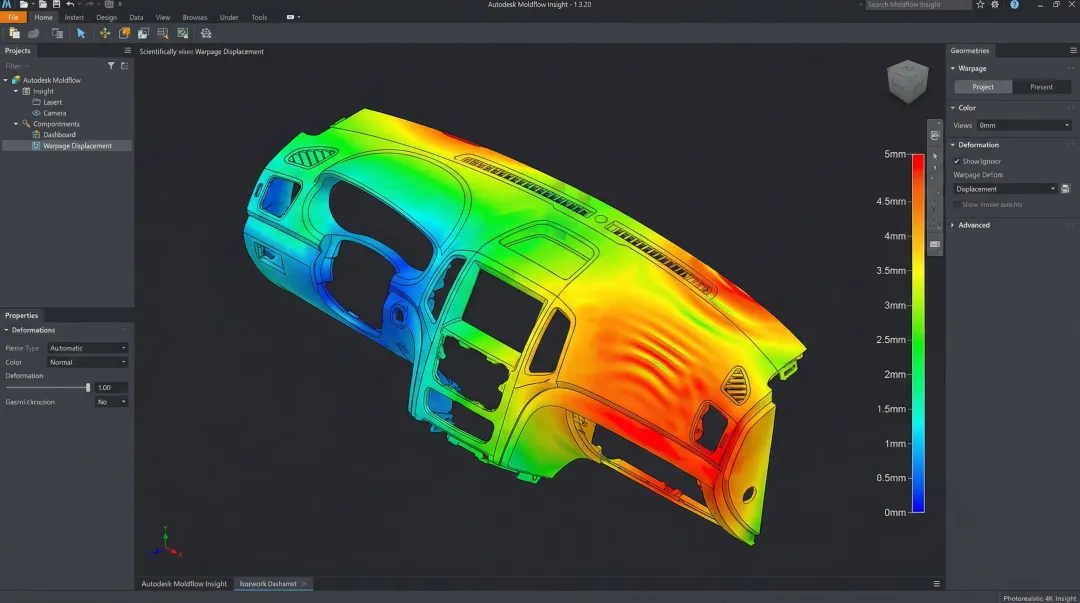Click the gear icon in the main toolbar
The image size is (1080, 603).
click(206, 33)
